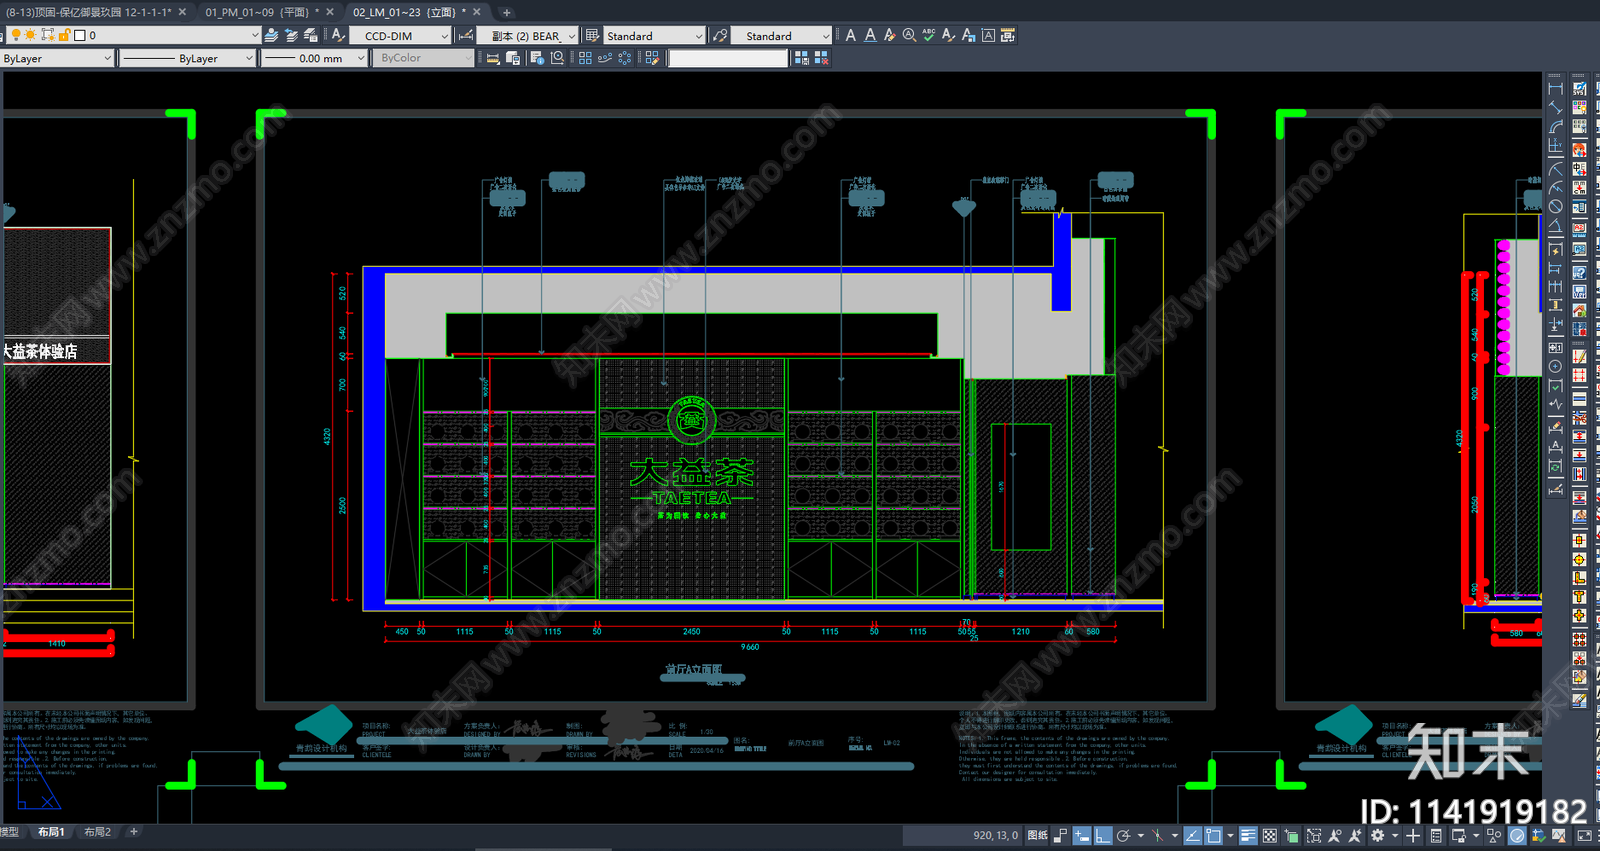Open a new drawing tab with plus
Screen dimensions: 1600x851
(507, 12)
